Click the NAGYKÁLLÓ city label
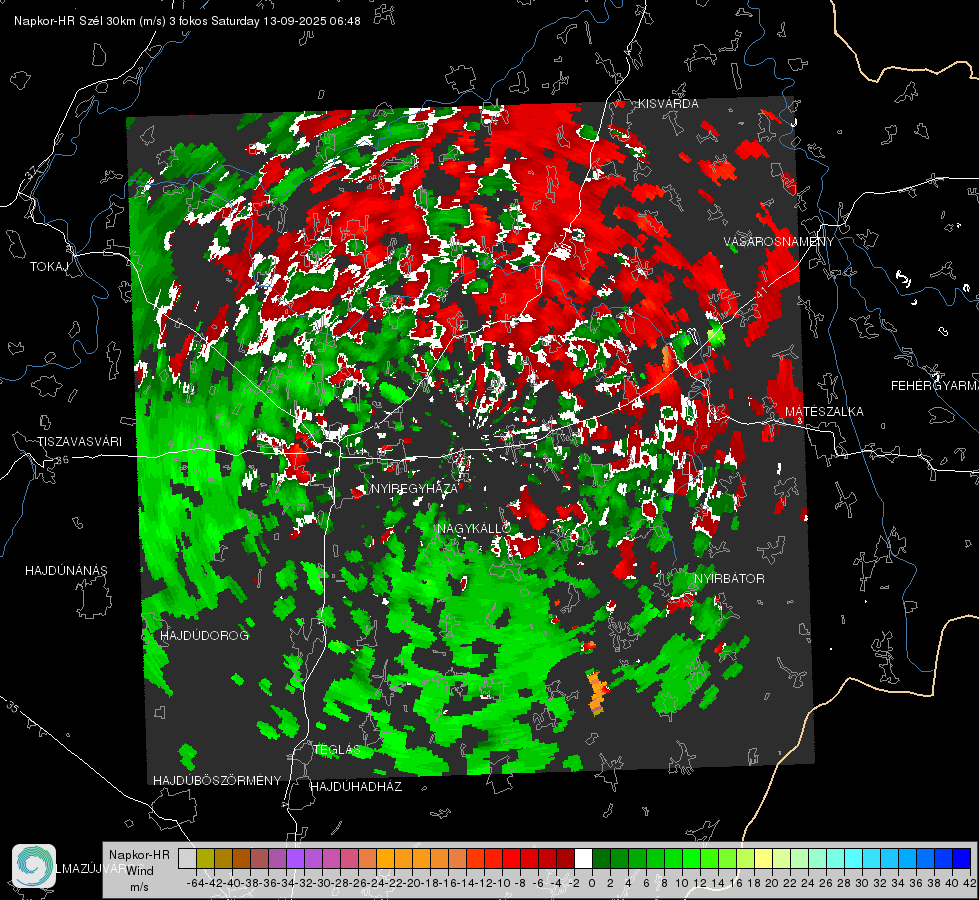The height and width of the screenshot is (900, 979). pos(474,528)
